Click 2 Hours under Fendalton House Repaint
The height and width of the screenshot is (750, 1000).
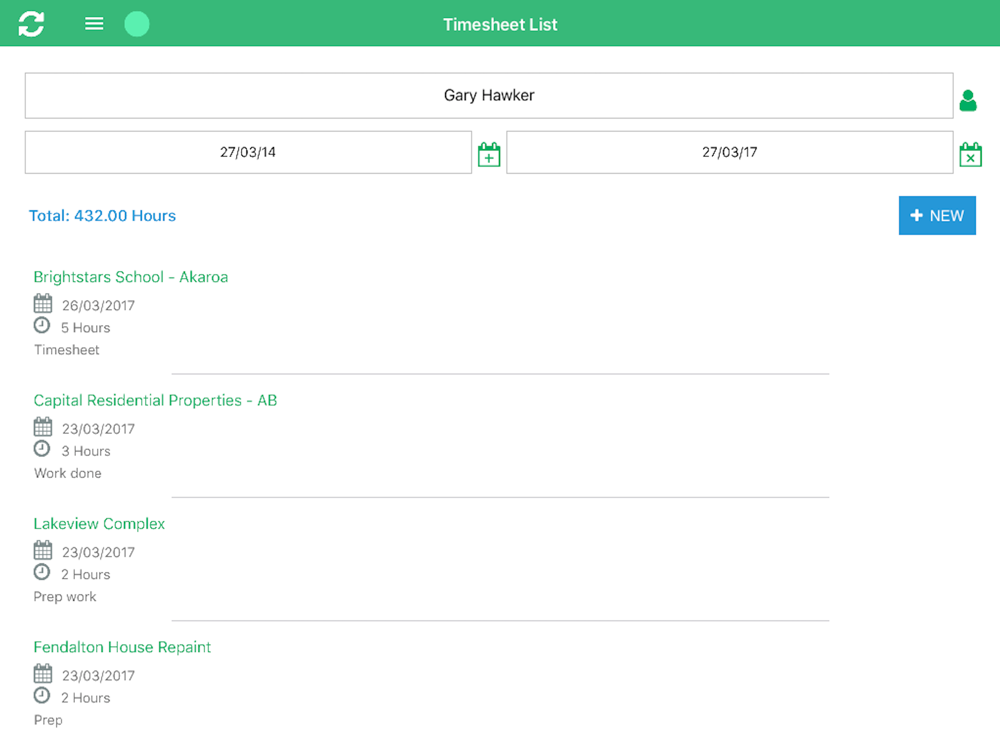[85, 698]
